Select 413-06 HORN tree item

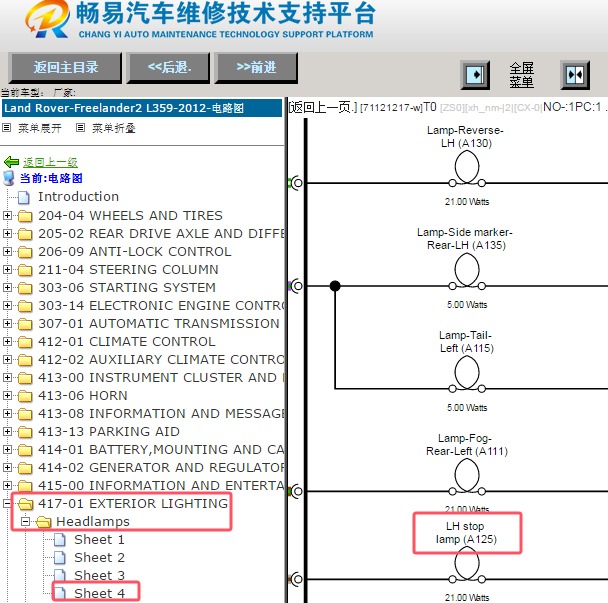tap(83, 396)
